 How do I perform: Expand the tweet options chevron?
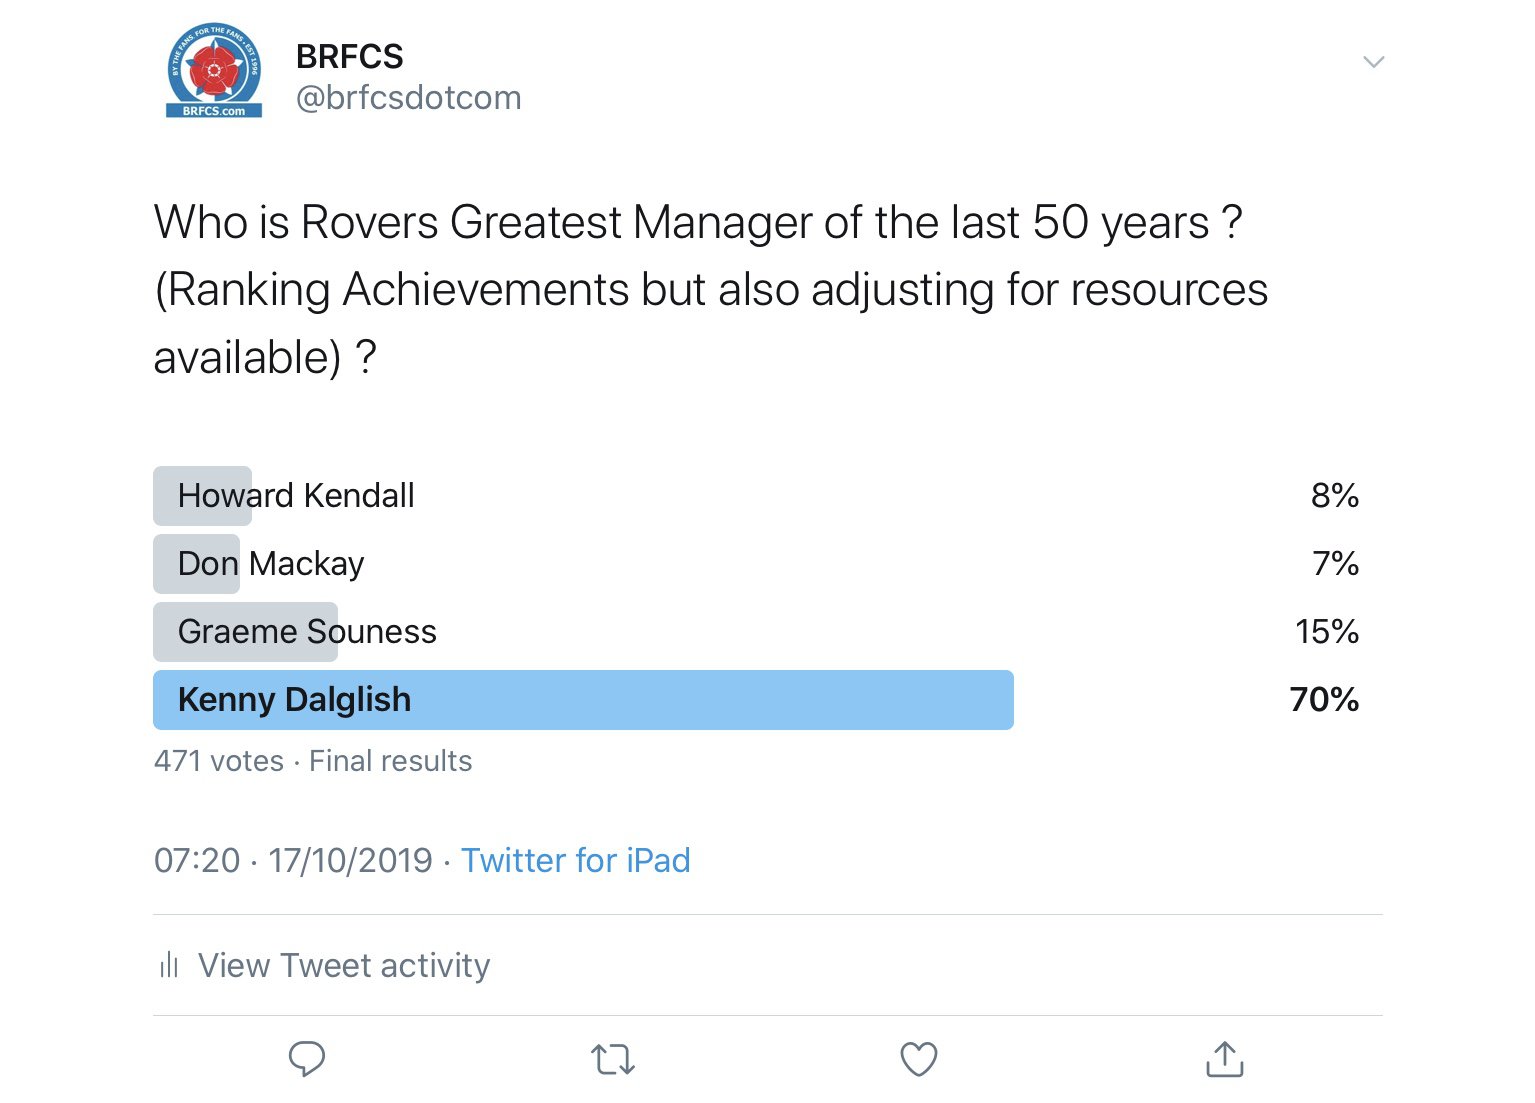[1374, 62]
